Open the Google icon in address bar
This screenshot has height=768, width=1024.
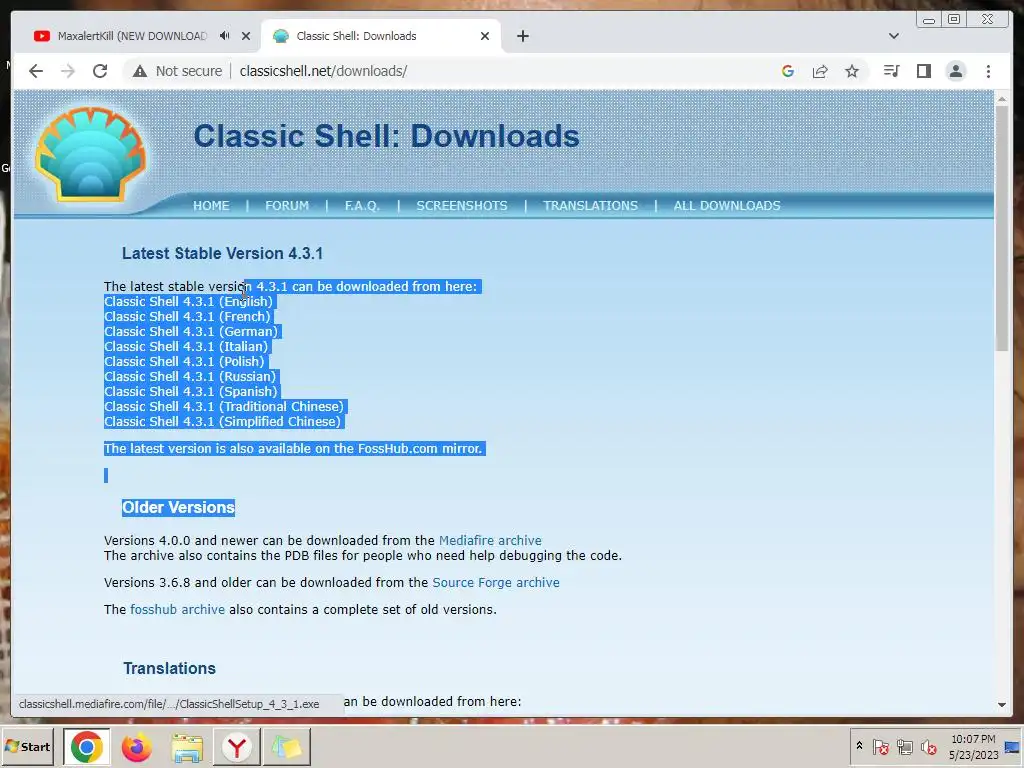tap(788, 71)
